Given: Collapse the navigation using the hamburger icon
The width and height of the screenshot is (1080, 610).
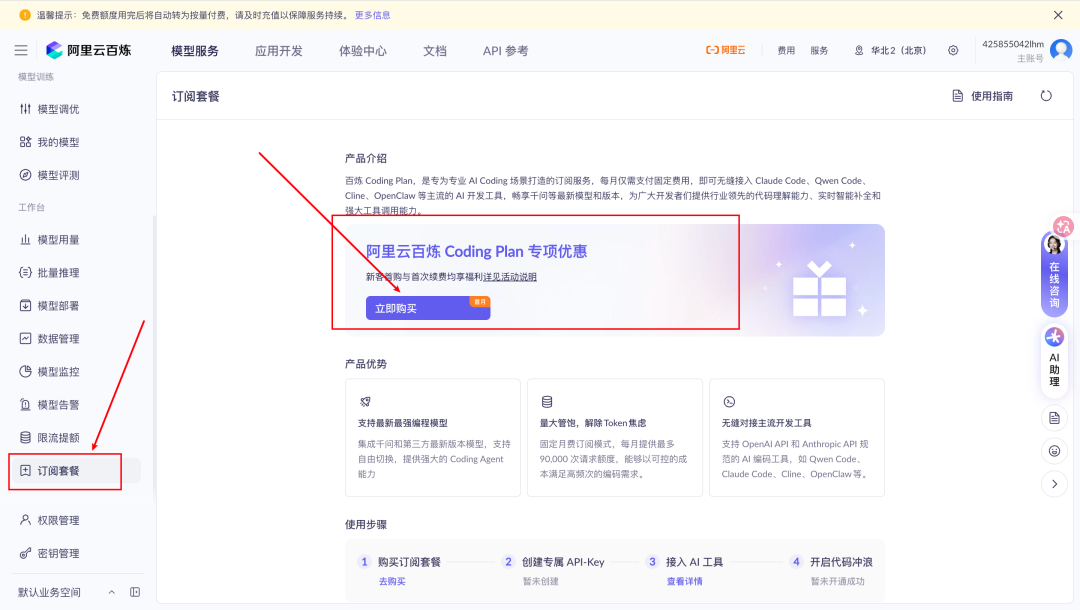Looking at the screenshot, I should coord(21,49).
